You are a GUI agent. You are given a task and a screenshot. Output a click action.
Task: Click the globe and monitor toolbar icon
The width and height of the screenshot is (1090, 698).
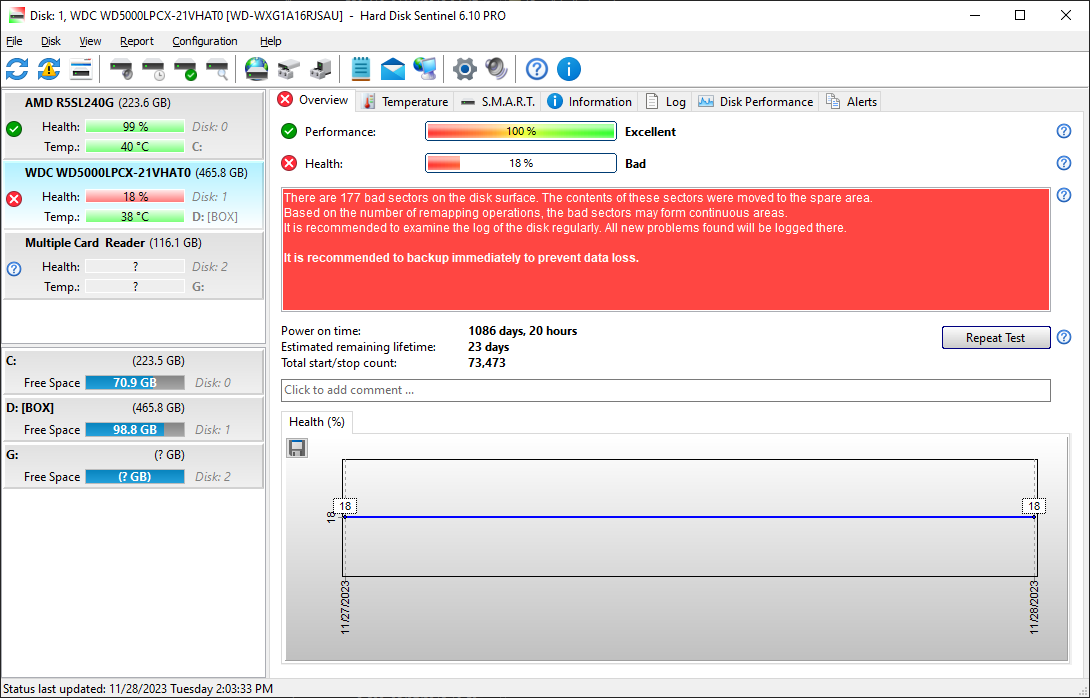[425, 69]
